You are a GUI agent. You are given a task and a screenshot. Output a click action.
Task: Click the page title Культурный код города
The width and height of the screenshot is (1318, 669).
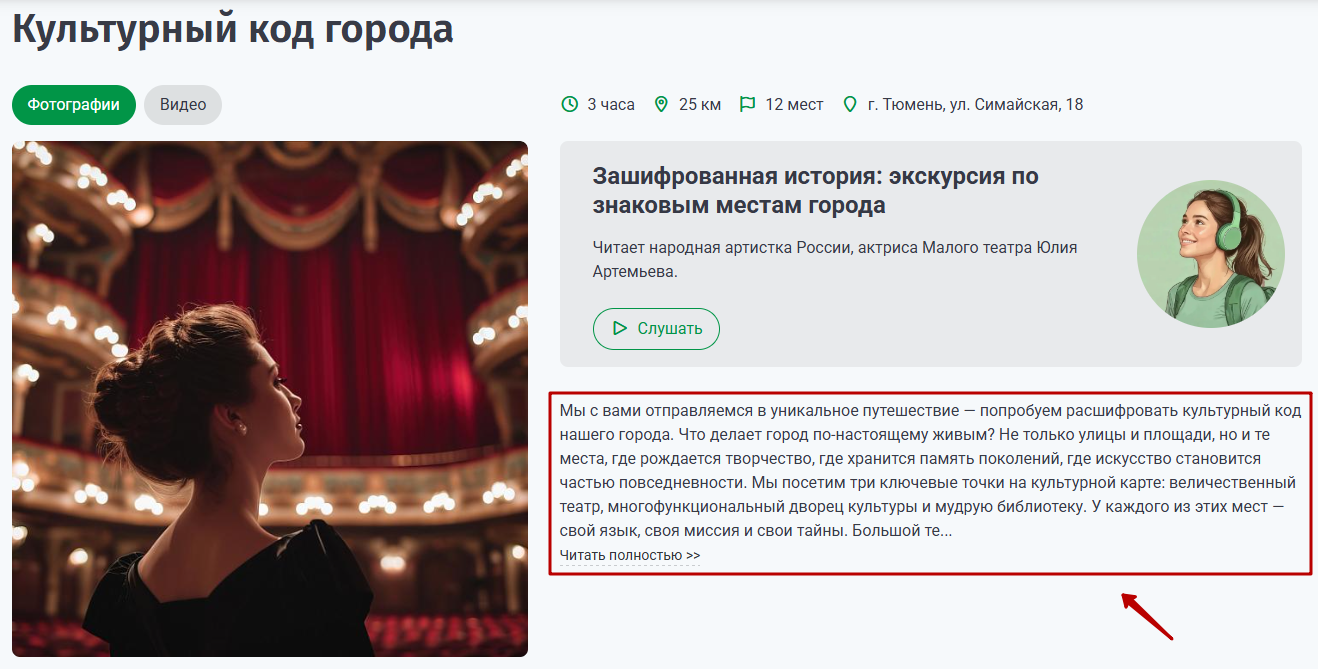point(233,28)
